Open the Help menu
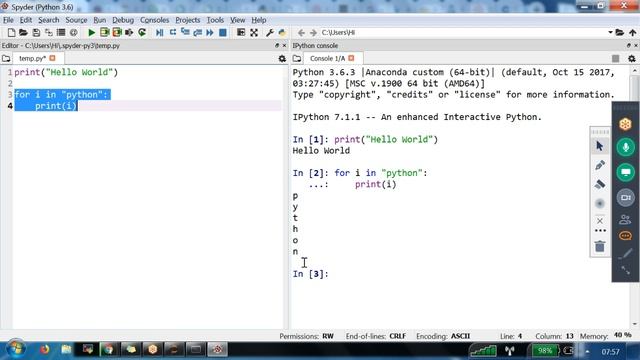The width and height of the screenshot is (640, 360). 258,20
